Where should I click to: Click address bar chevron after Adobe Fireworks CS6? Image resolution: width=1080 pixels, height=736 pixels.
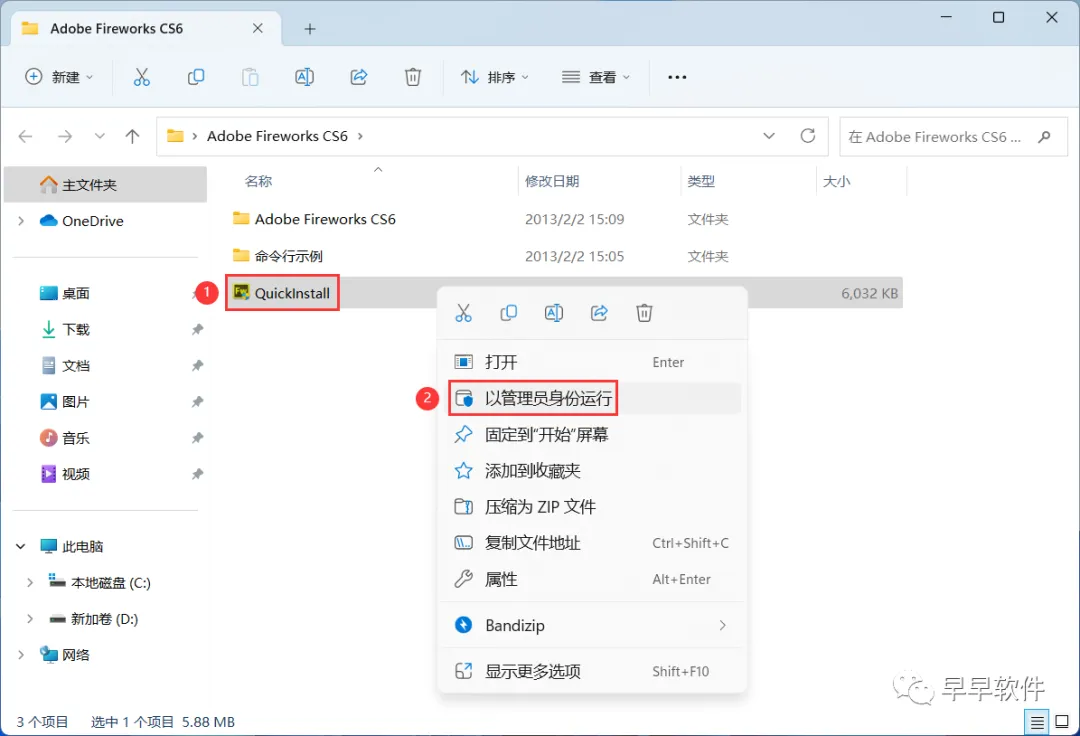click(360, 136)
